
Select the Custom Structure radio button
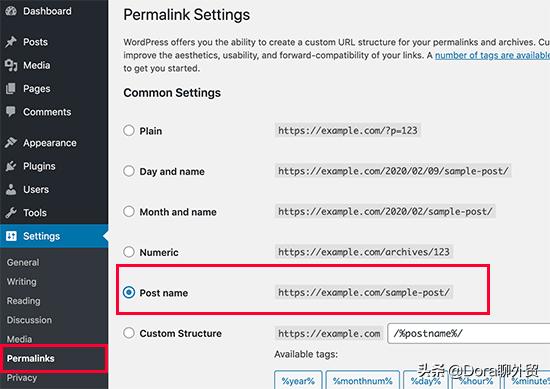point(129,333)
